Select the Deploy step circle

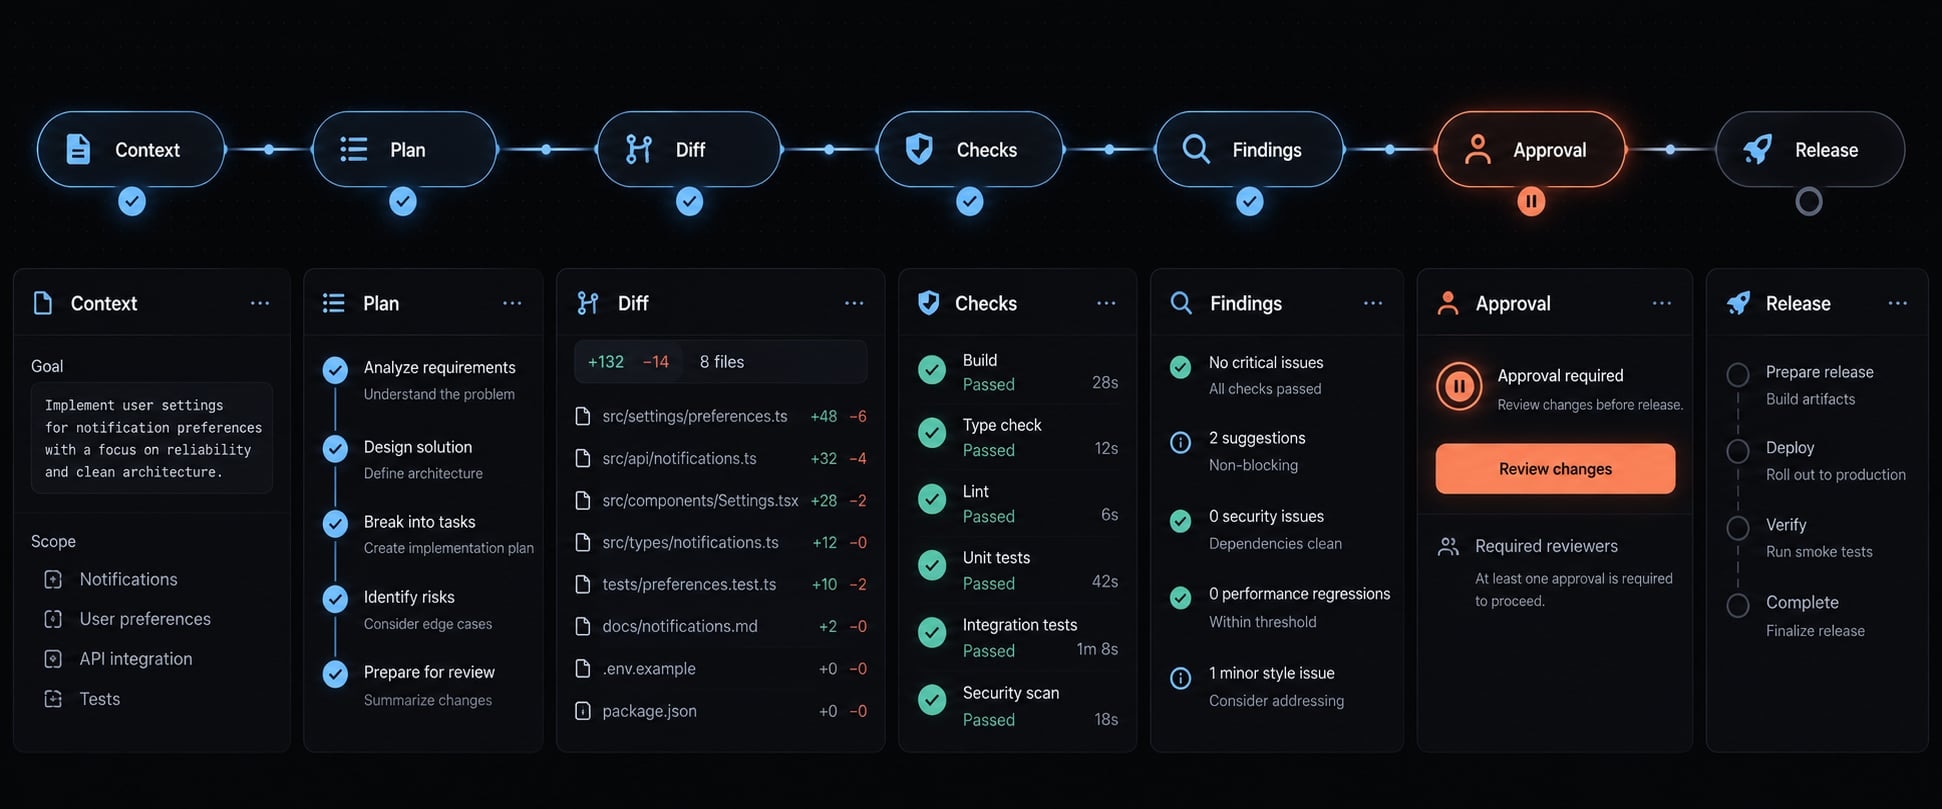point(1738,451)
